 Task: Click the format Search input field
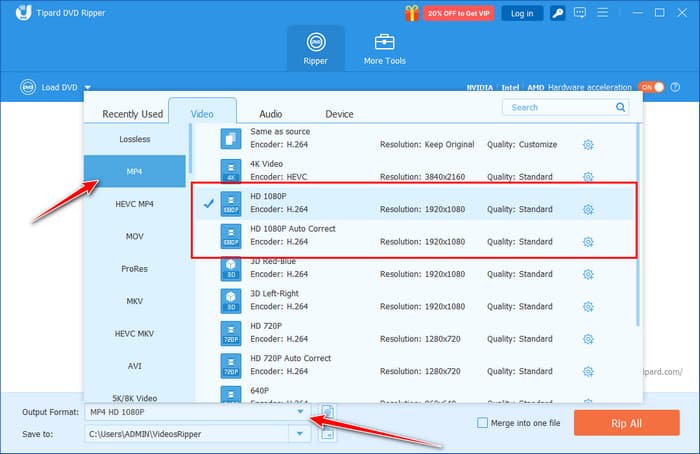[560, 107]
